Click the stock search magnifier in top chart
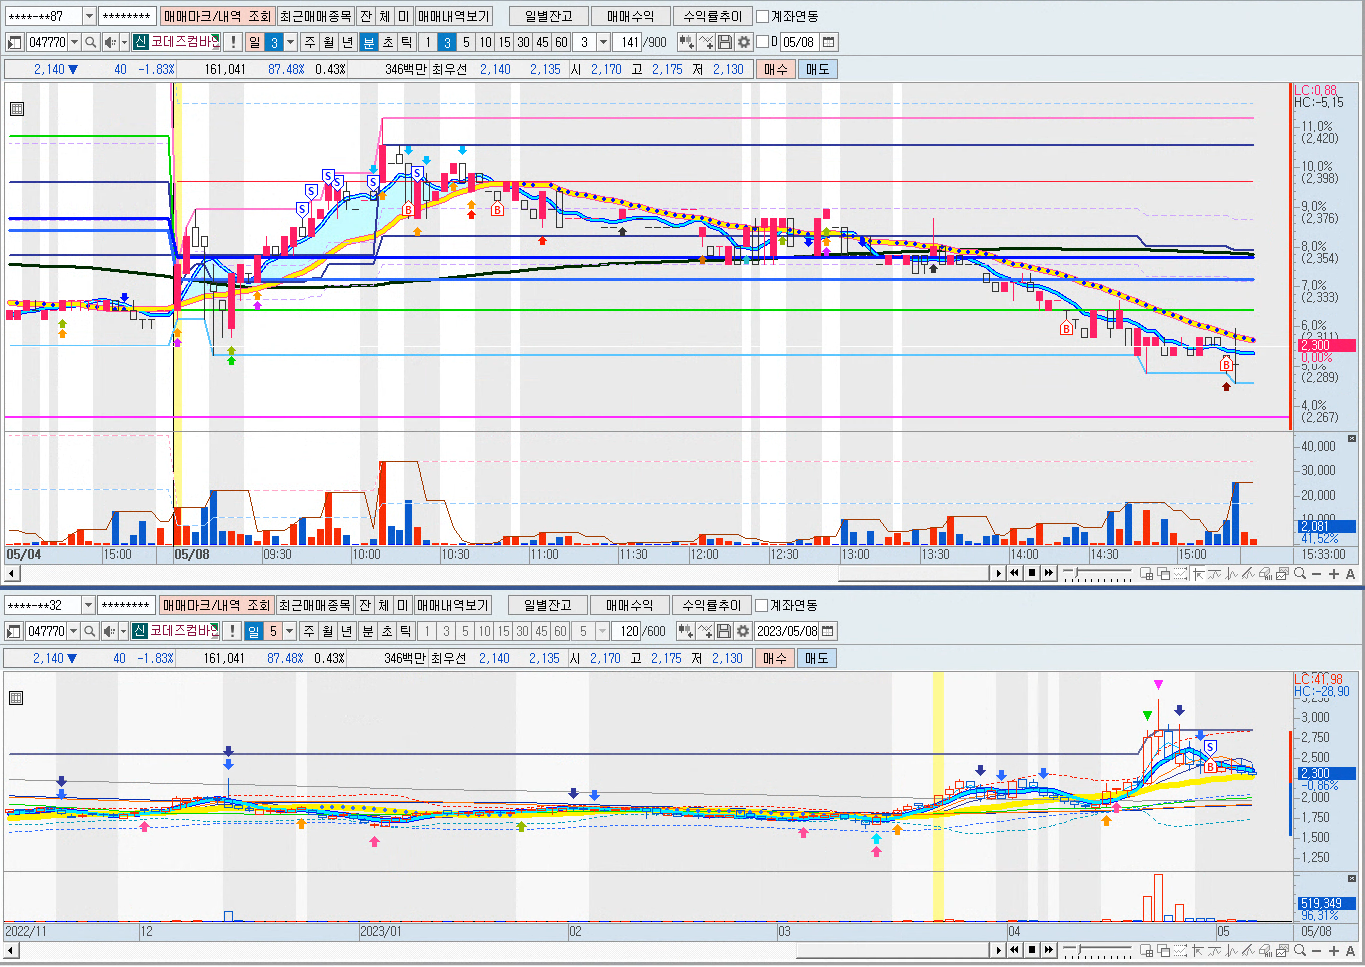Image resolution: width=1365 pixels, height=967 pixels. pyautogui.click(x=91, y=42)
